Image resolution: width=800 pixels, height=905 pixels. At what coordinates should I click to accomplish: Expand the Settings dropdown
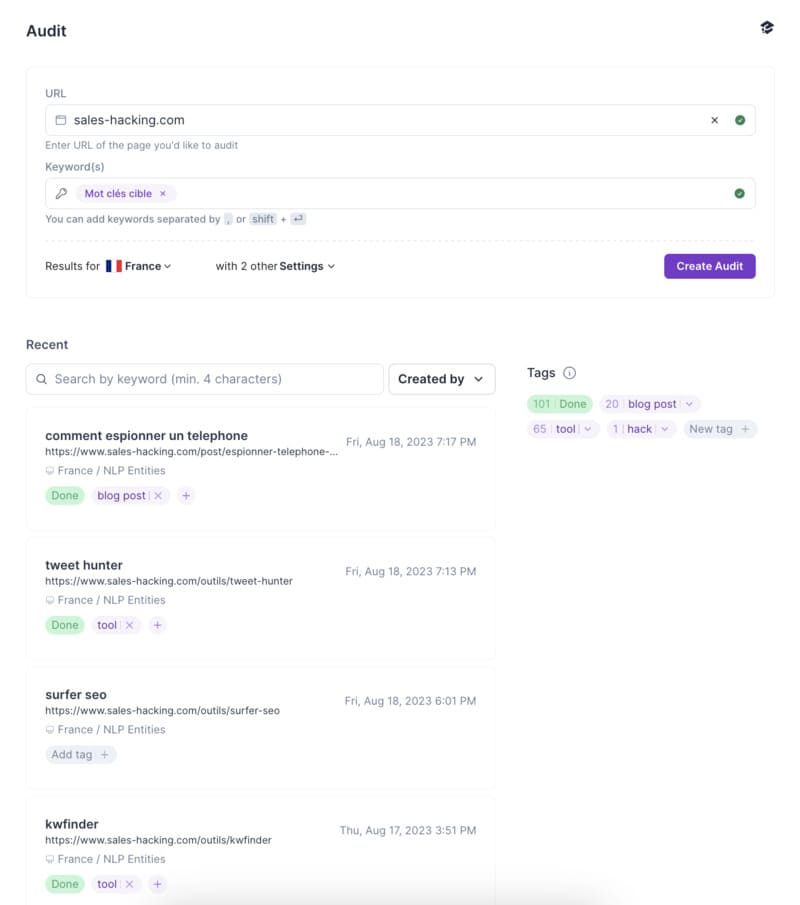303,266
